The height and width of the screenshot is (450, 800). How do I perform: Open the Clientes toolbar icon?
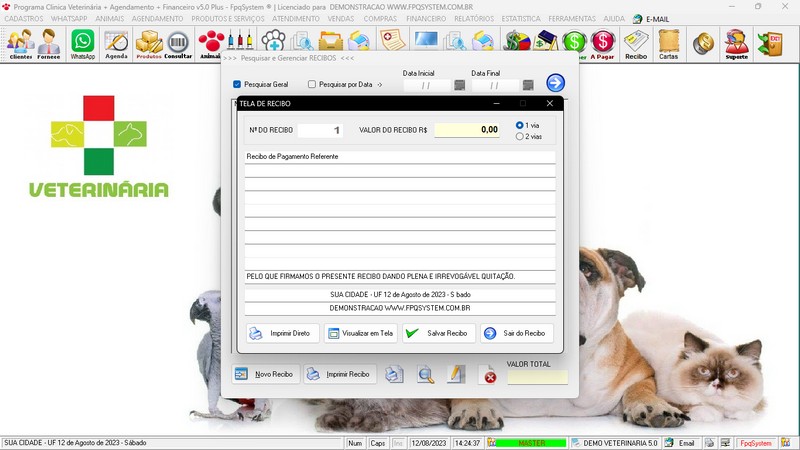[x=21, y=44]
